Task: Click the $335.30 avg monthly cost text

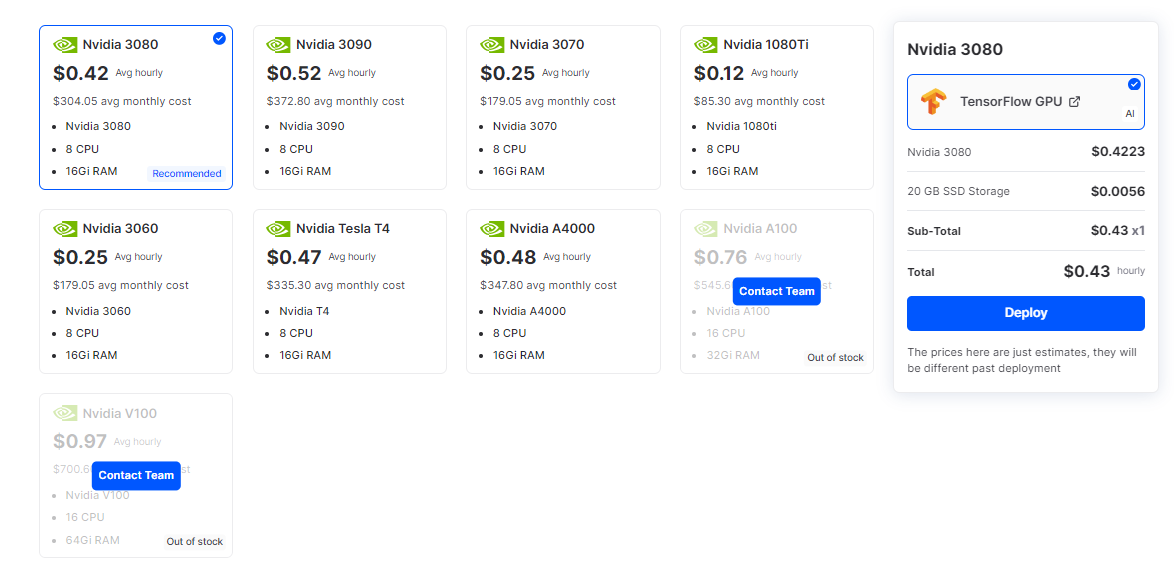Action: click(x=335, y=285)
